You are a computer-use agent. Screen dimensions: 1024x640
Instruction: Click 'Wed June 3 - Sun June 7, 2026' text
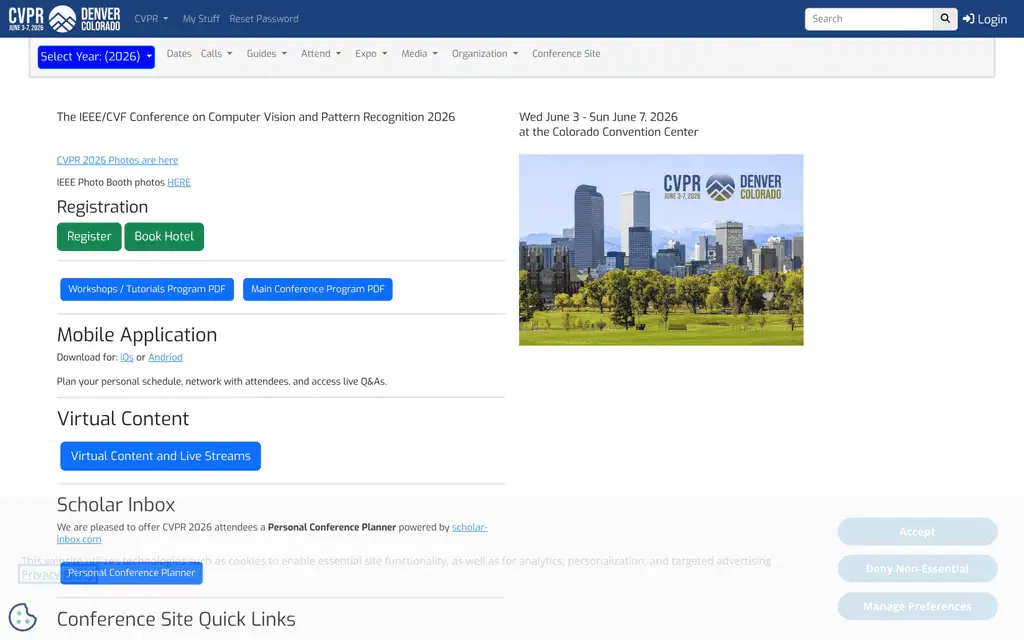pyautogui.click(x=598, y=117)
